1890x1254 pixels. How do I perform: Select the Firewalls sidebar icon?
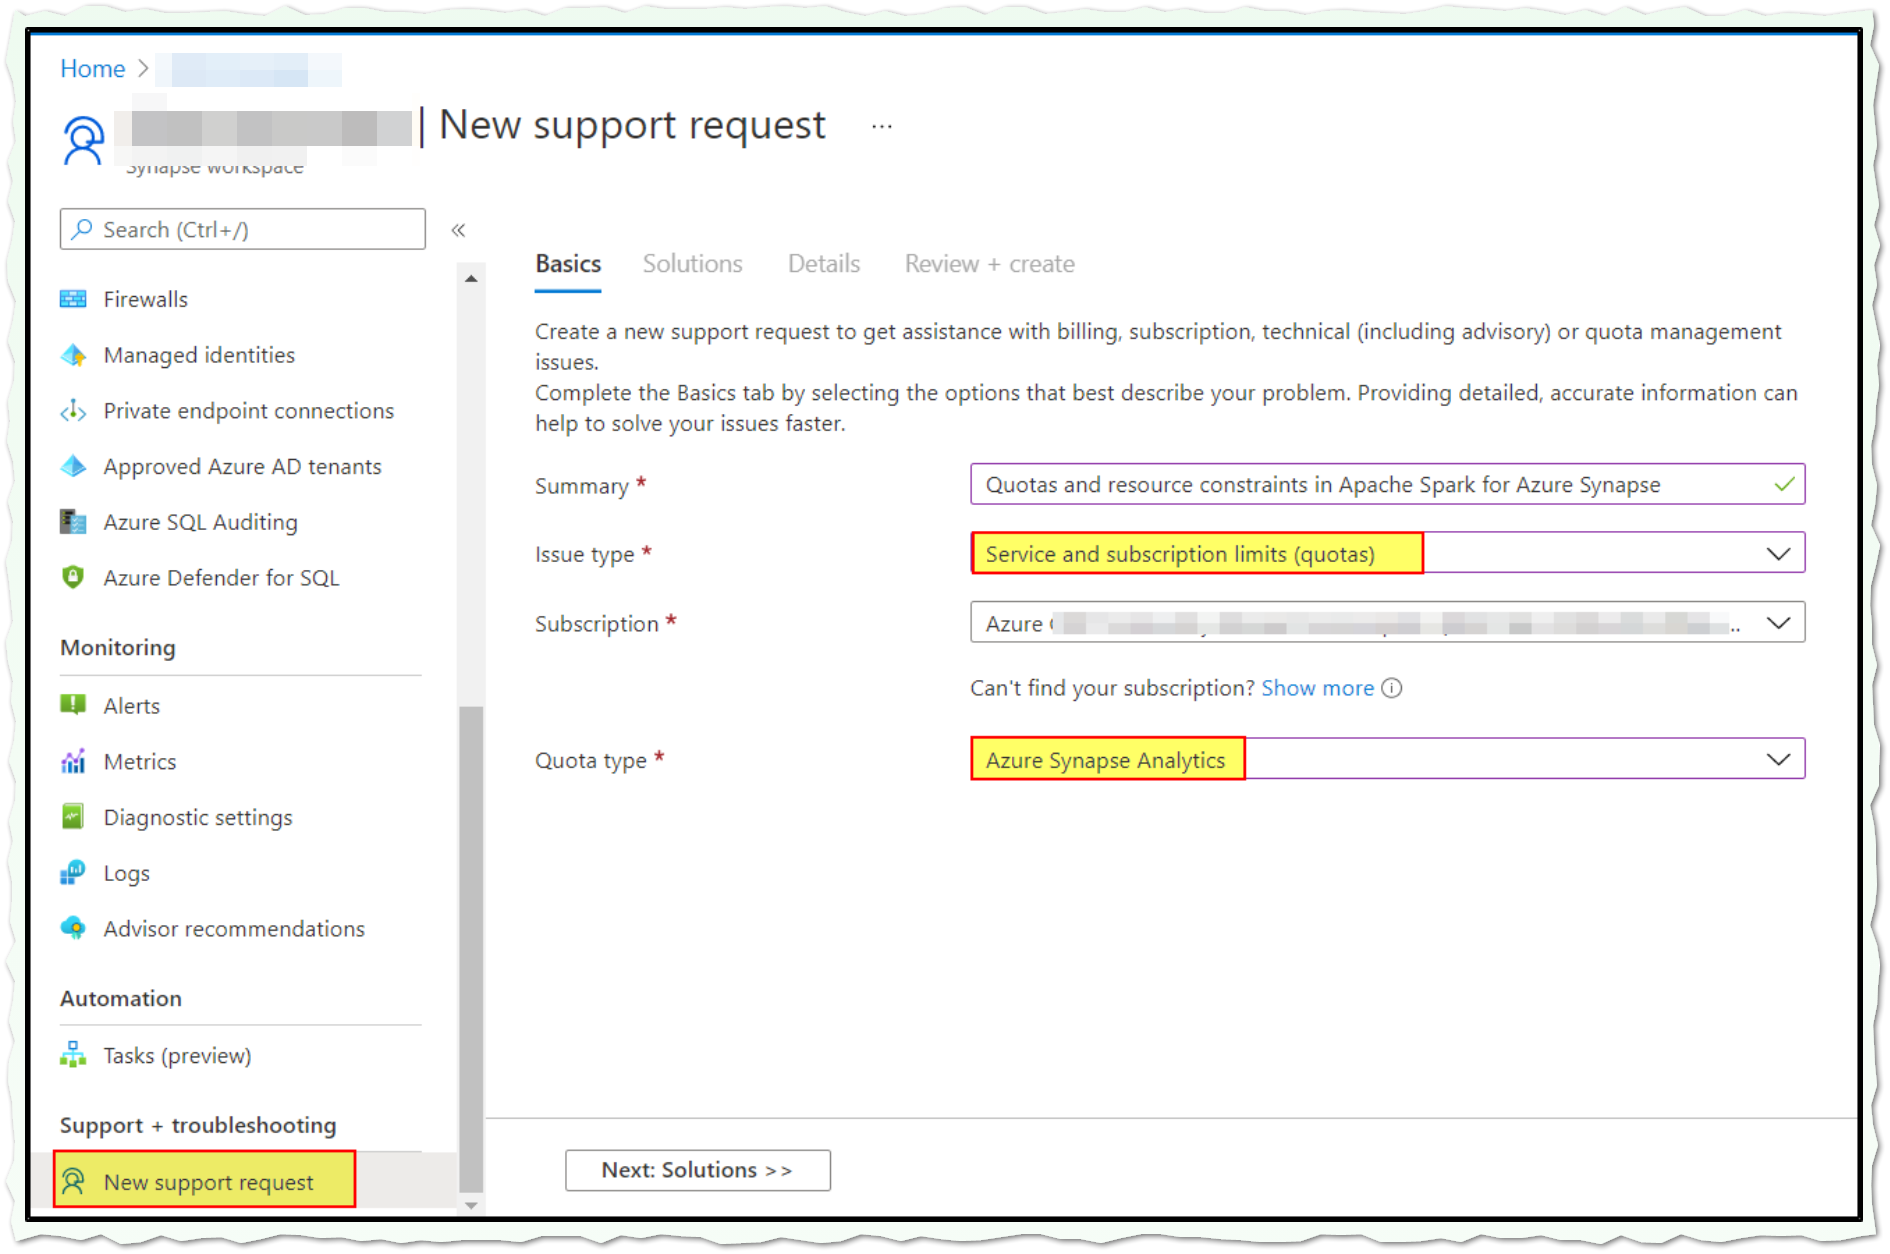tap(73, 298)
